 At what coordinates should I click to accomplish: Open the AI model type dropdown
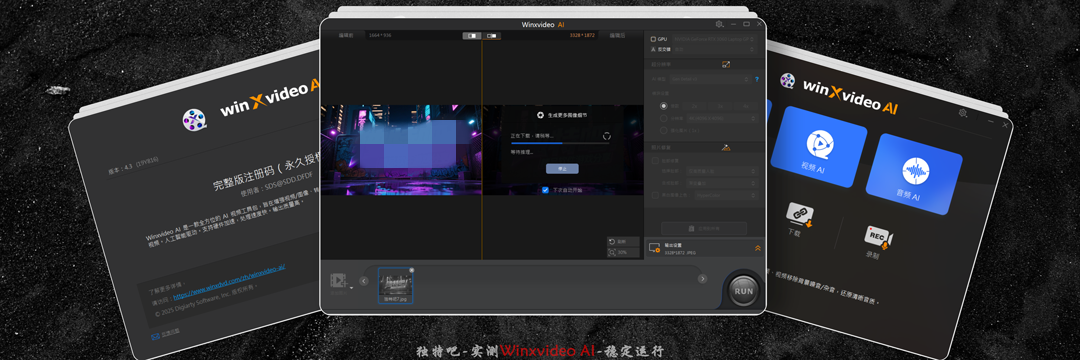(712, 80)
